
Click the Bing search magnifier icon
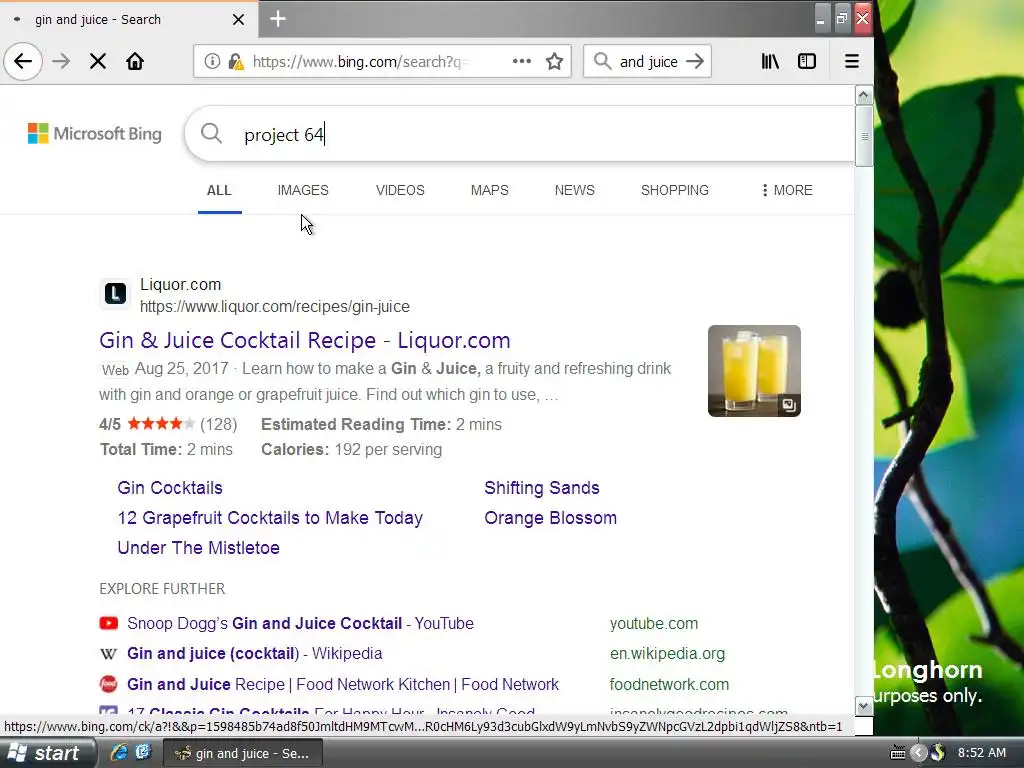pyautogui.click(x=211, y=133)
